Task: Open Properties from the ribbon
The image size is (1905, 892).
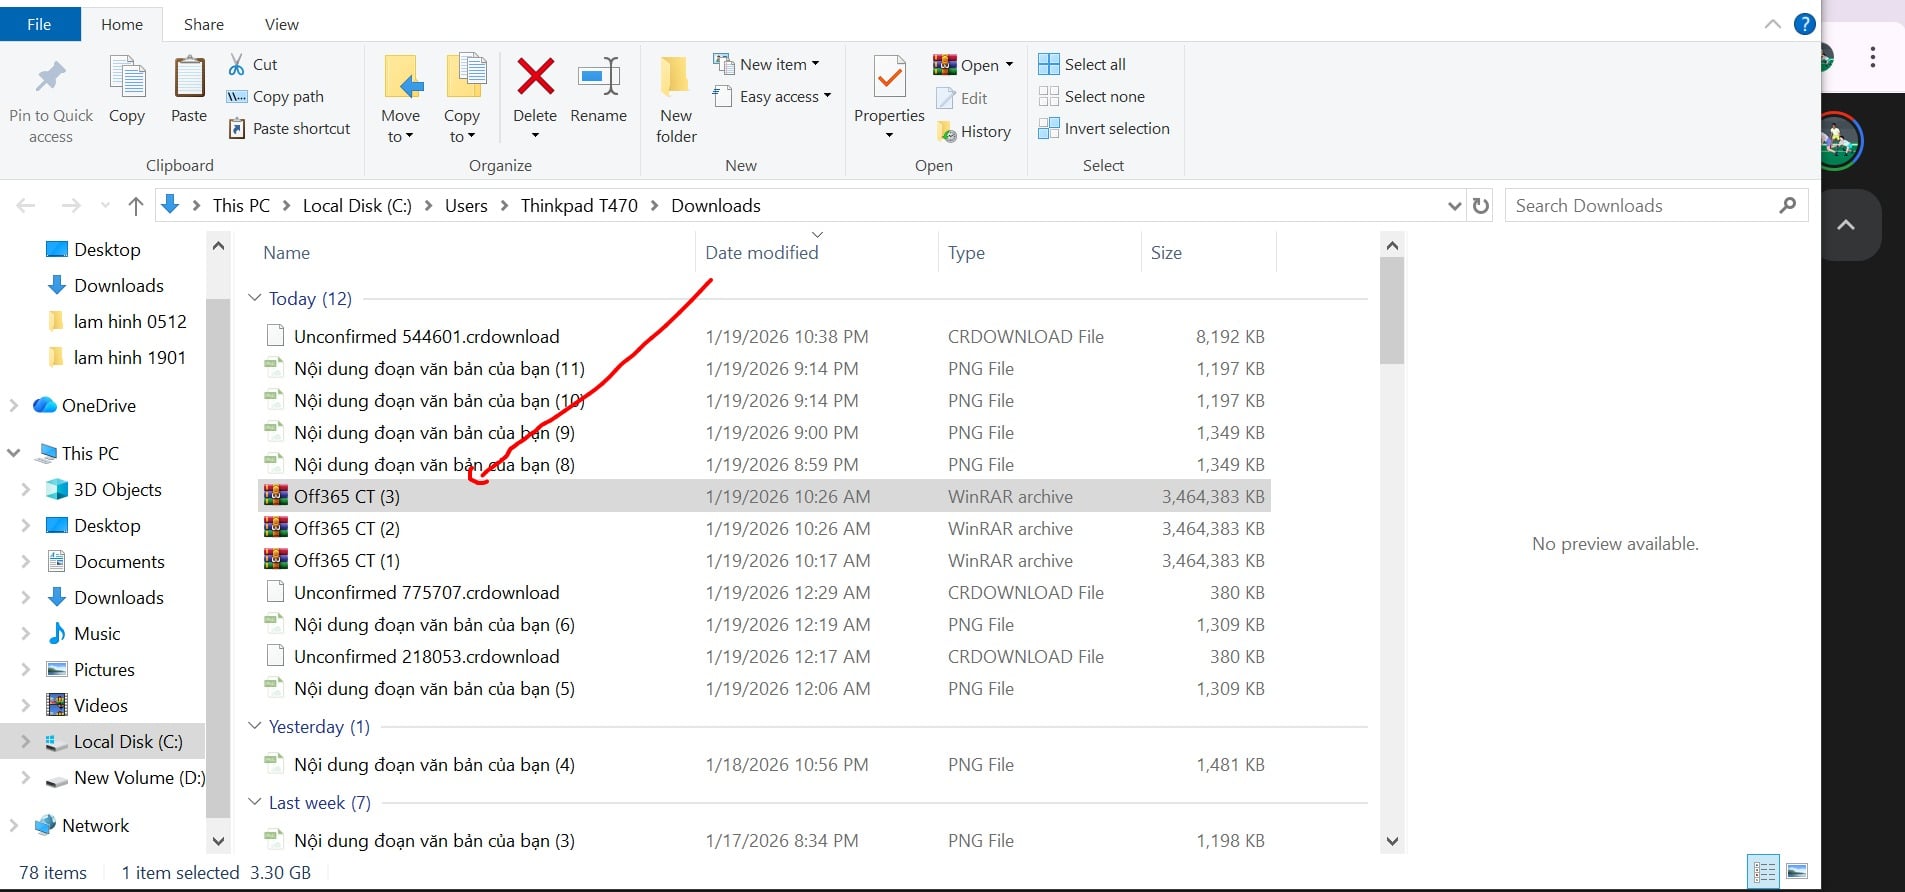Action: 888,78
